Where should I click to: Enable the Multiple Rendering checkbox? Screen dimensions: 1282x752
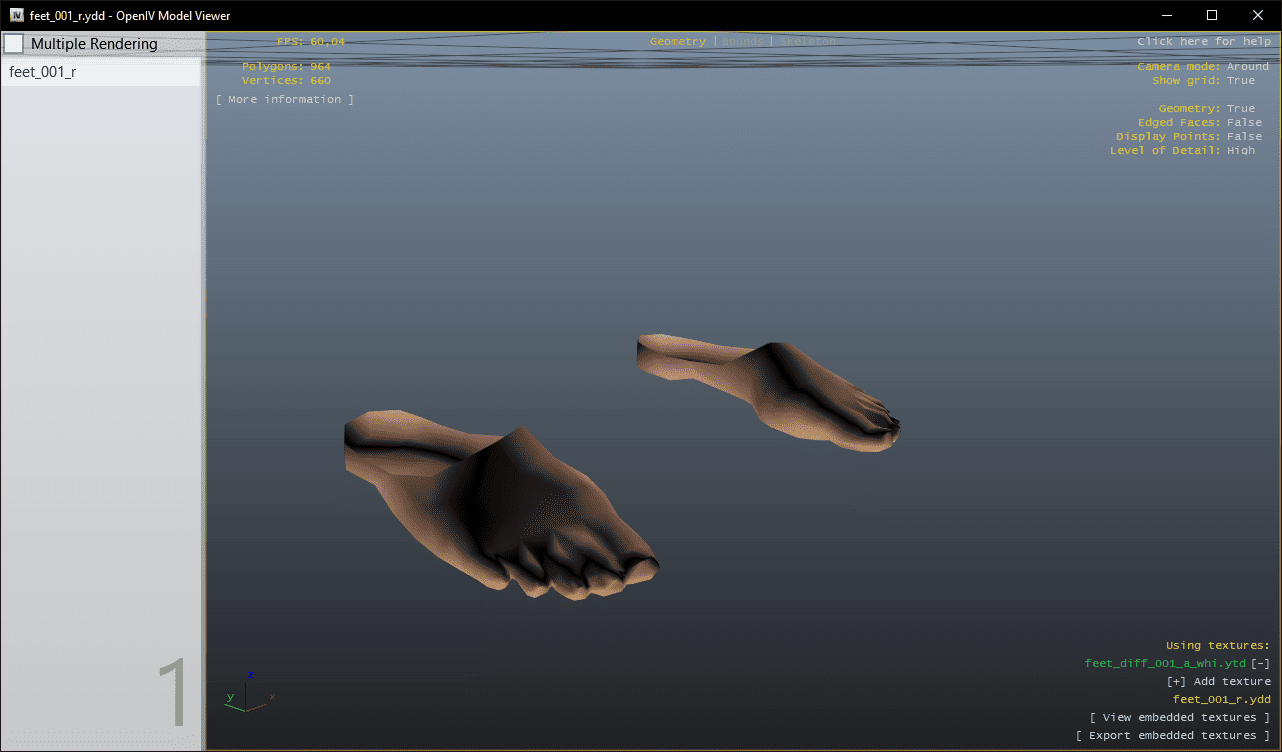click(x=15, y=44)
